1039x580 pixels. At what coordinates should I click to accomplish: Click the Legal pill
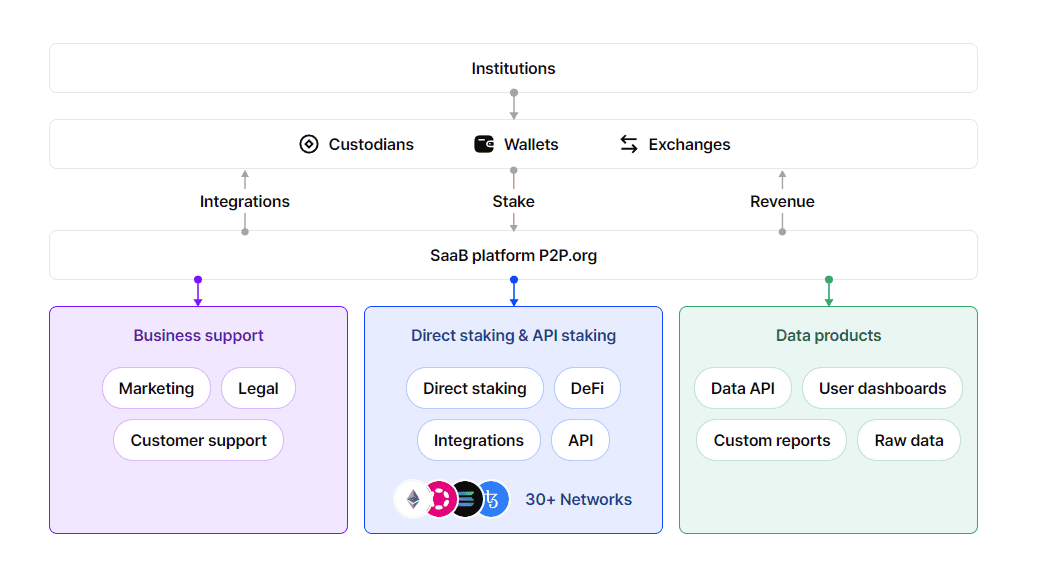click(258, 388)
